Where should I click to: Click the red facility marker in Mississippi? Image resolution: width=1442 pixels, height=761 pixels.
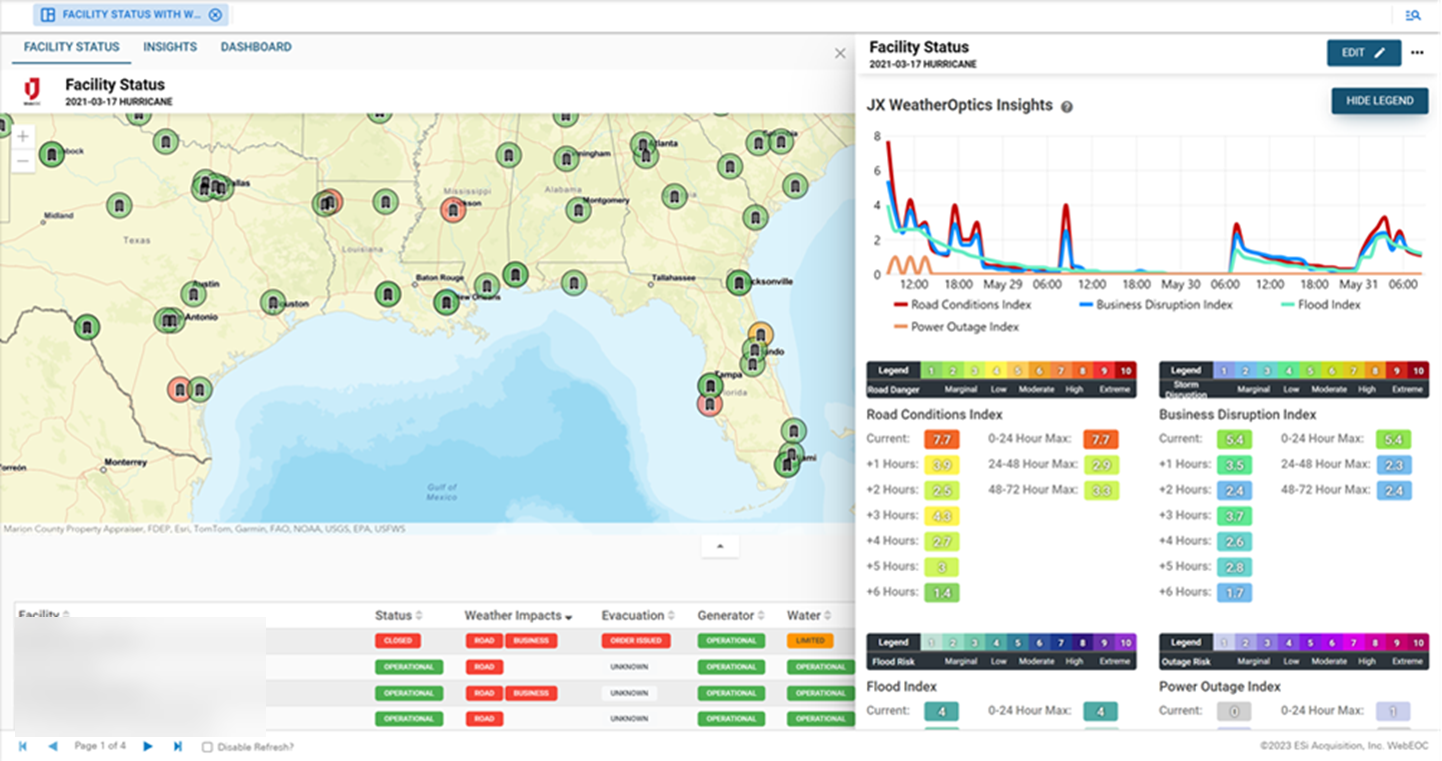click(453, 209)
